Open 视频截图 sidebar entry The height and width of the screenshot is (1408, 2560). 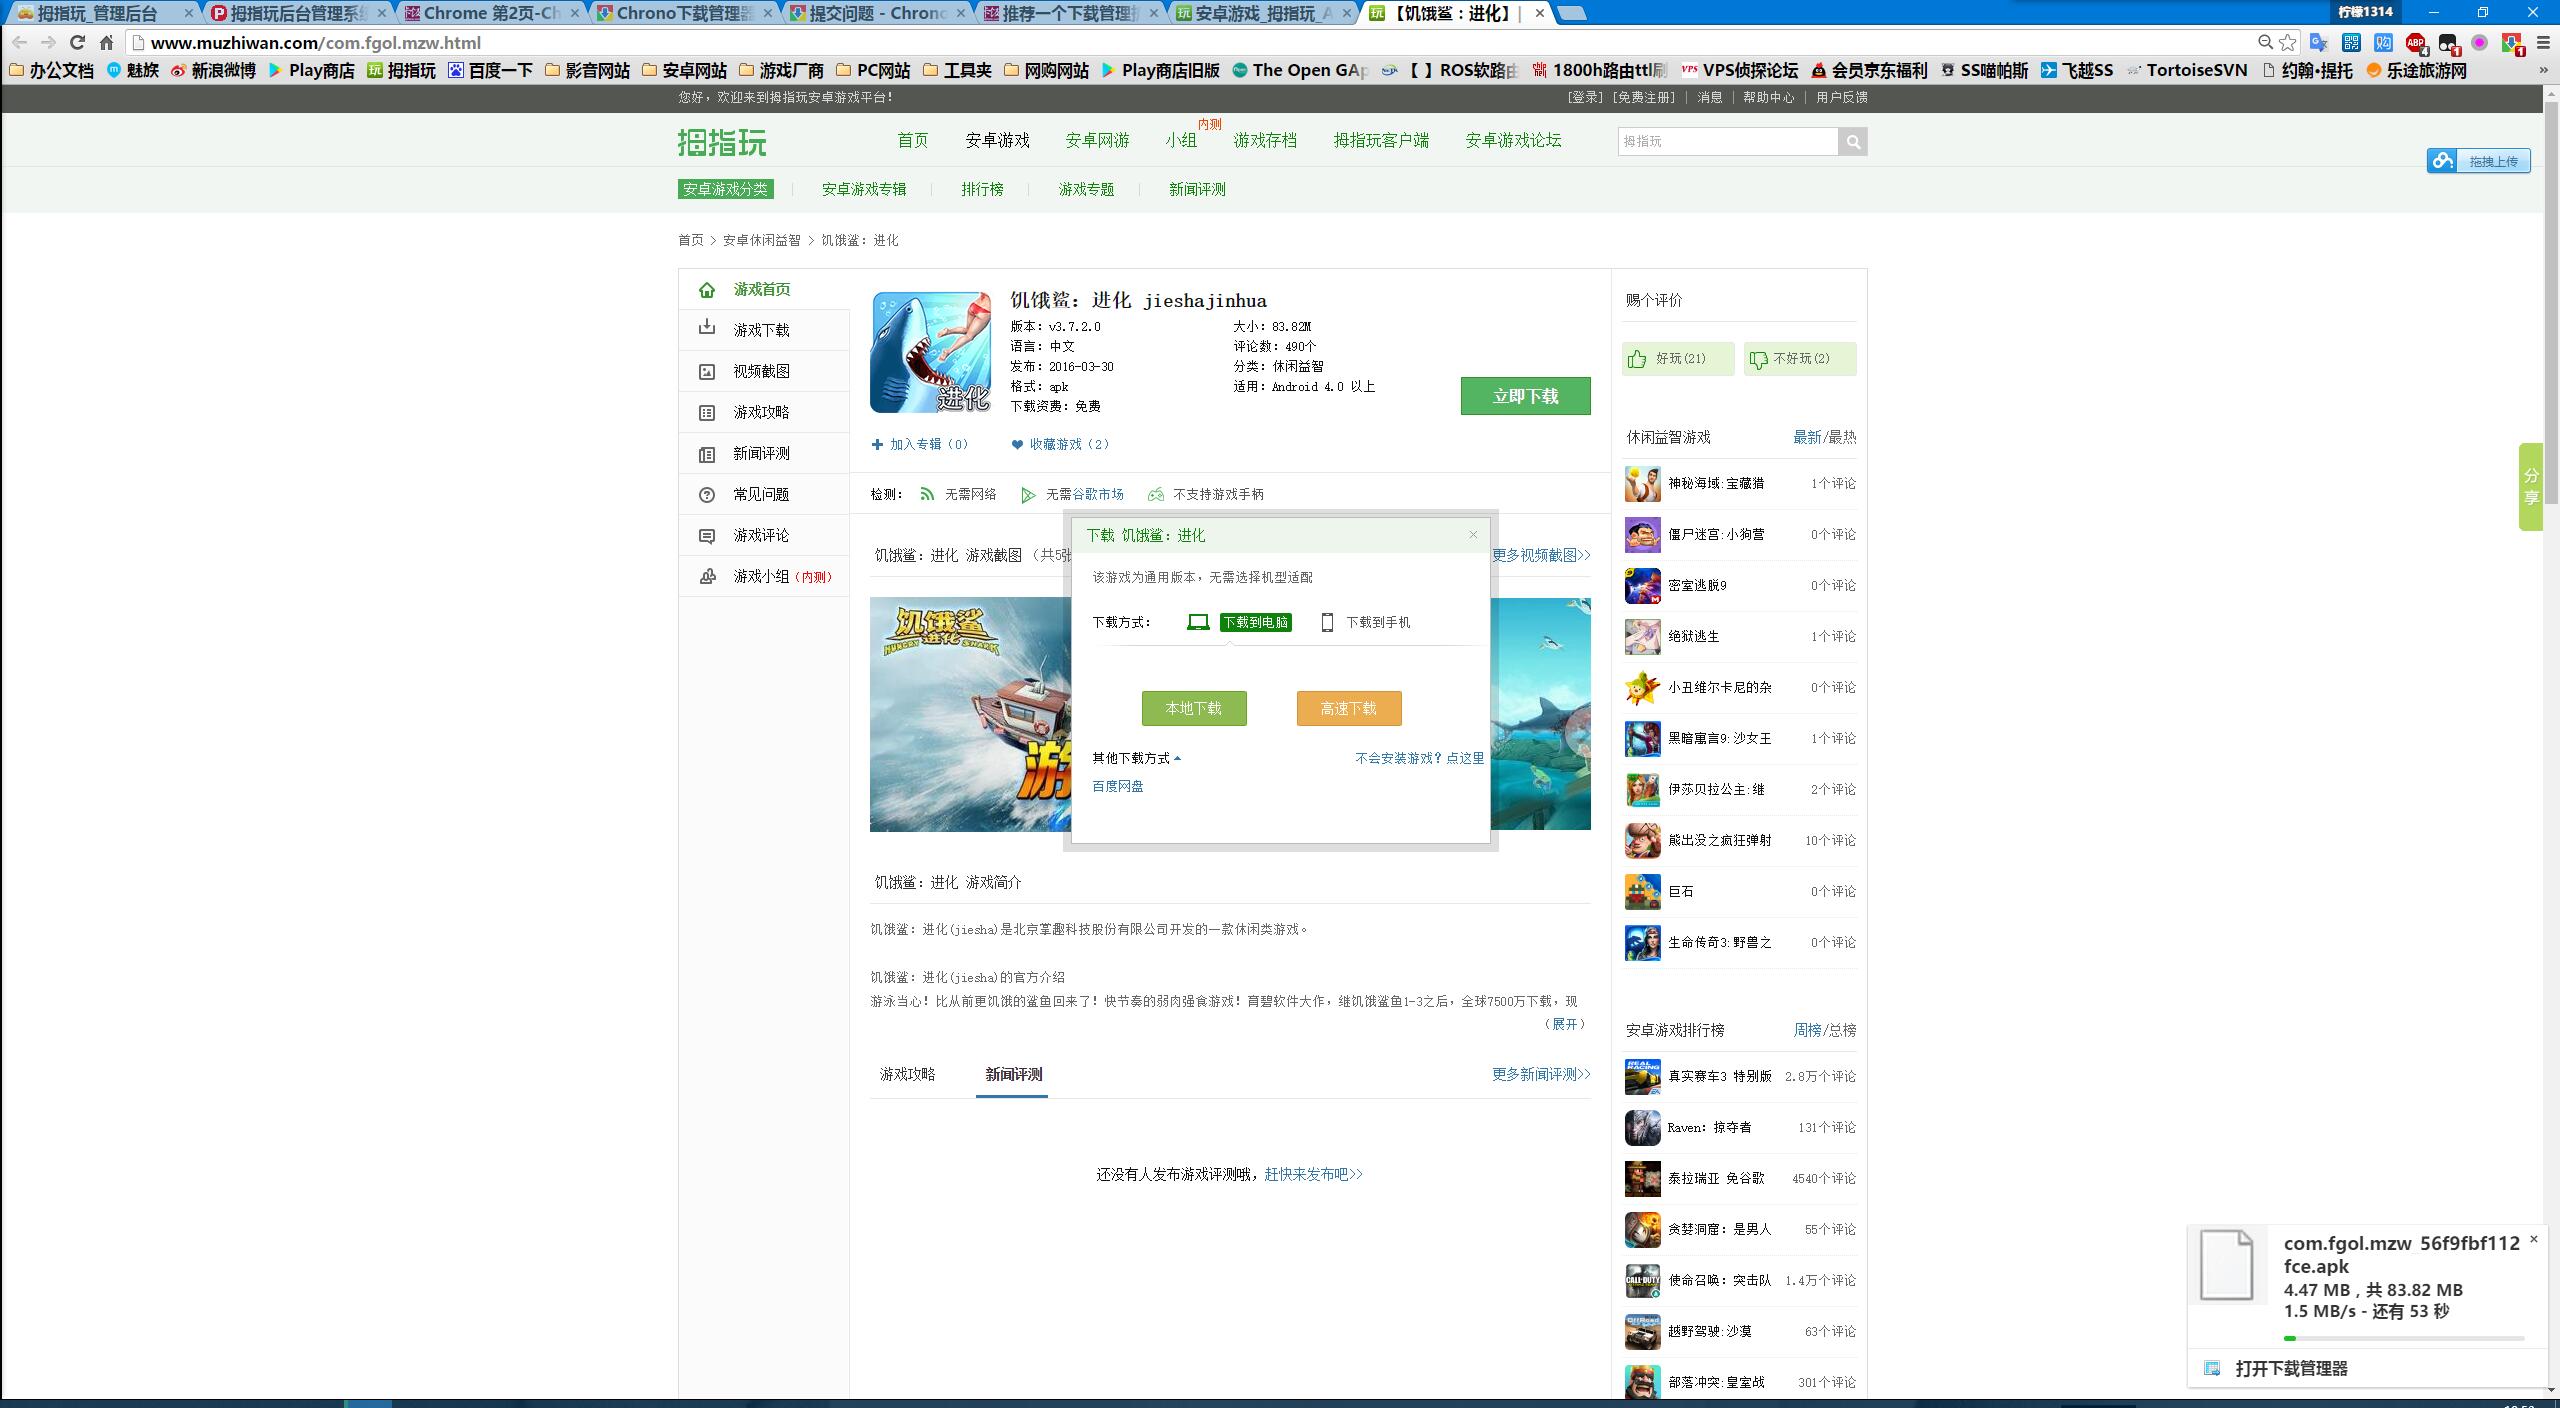(761, 371)
